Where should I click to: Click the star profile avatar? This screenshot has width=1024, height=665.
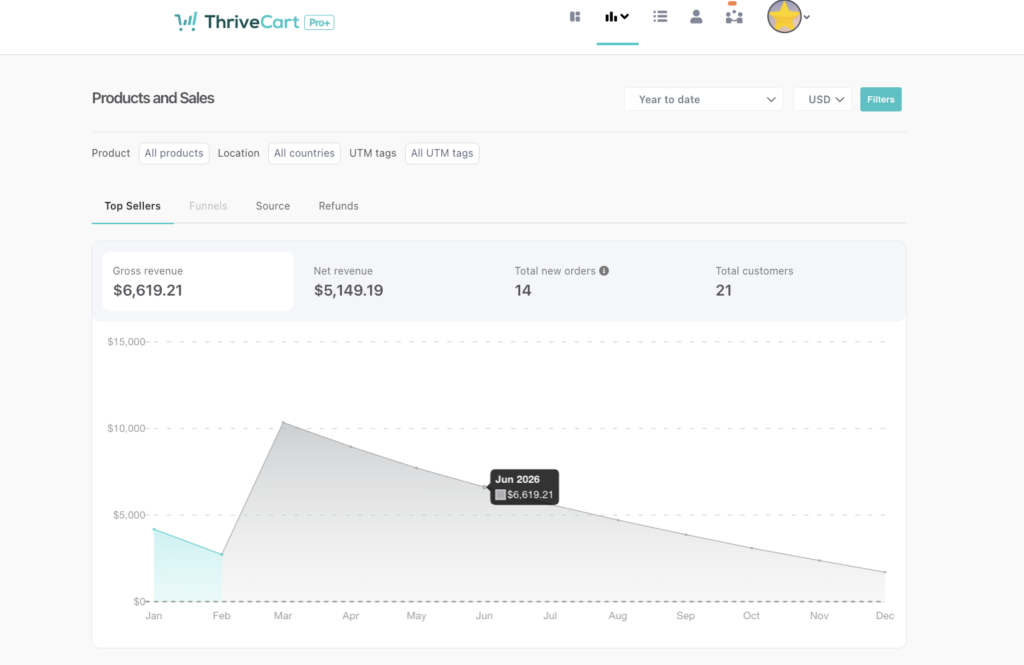(784, 17)
